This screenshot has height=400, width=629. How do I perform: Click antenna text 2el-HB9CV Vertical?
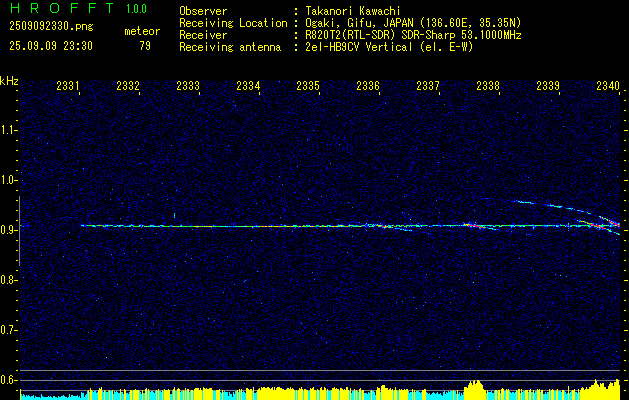(x=359, y=47)
